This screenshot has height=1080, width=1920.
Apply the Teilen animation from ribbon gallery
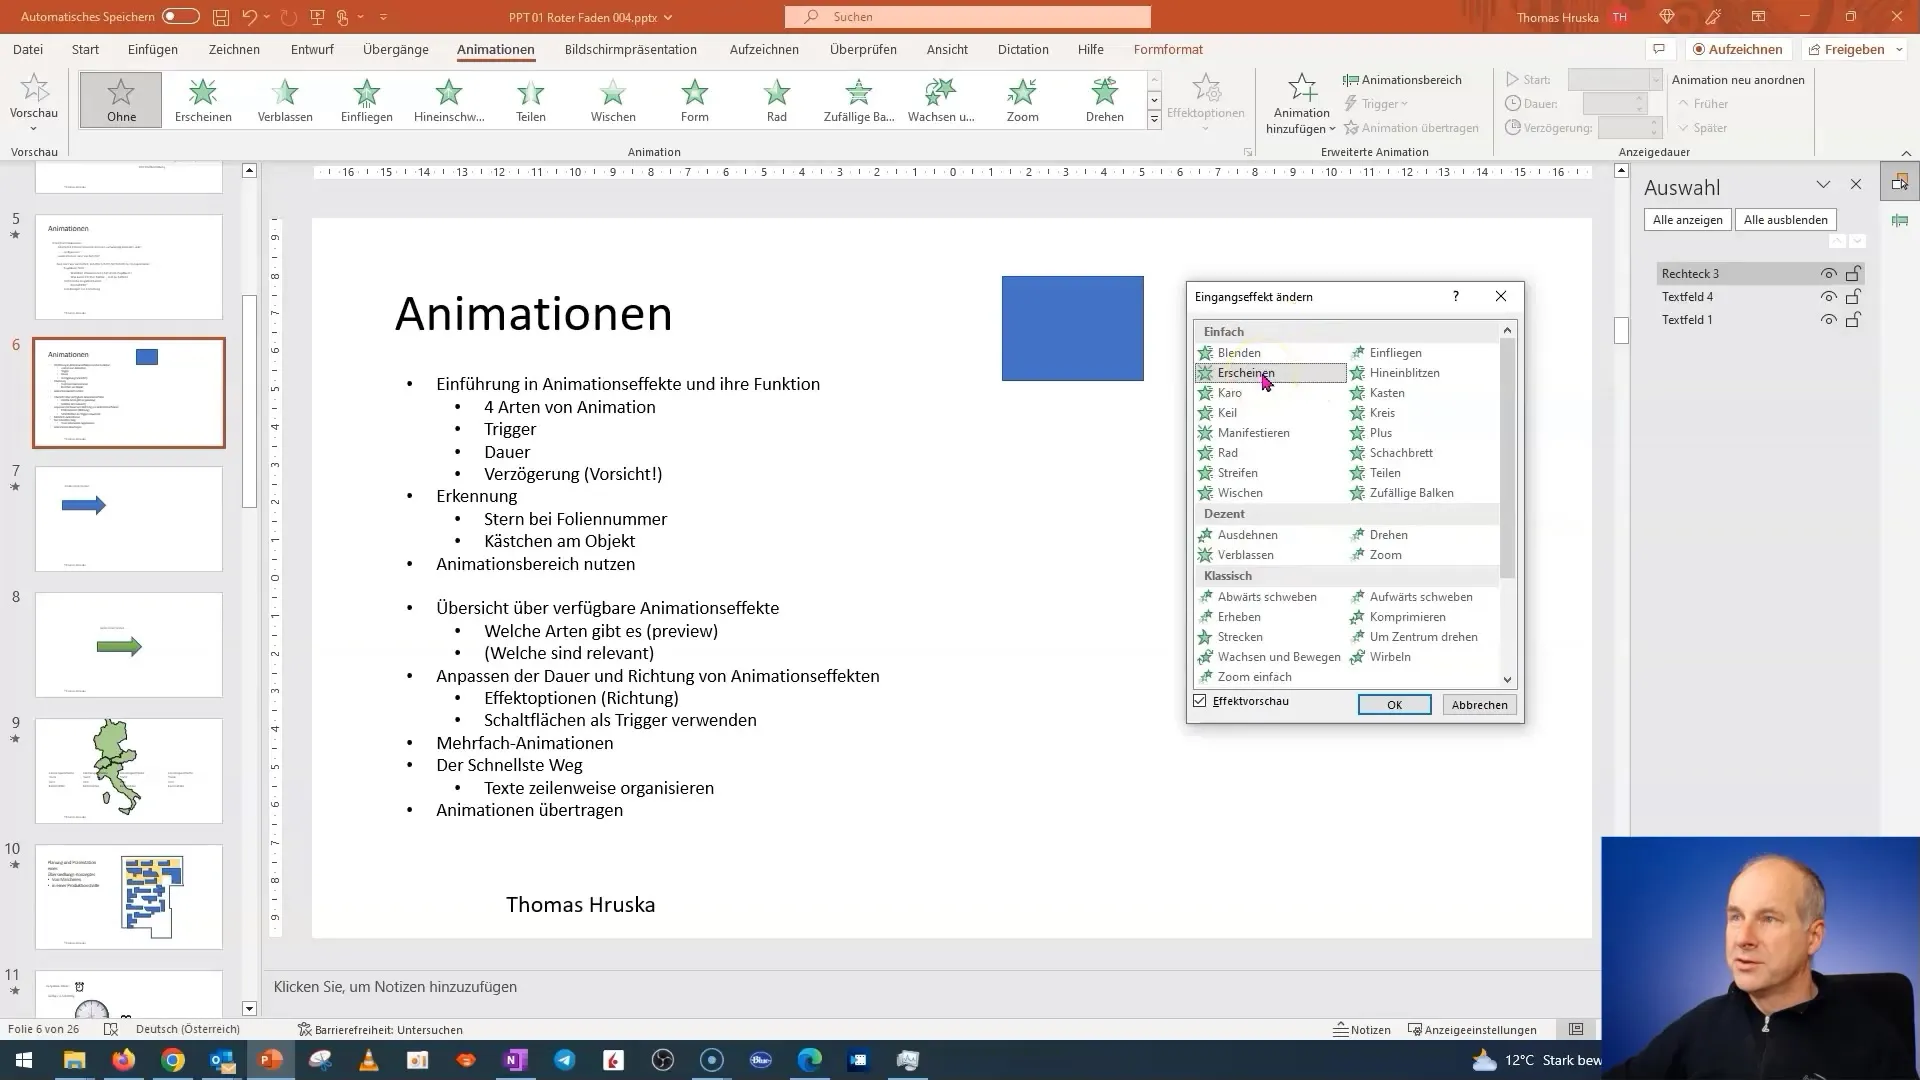pos(531,100)
